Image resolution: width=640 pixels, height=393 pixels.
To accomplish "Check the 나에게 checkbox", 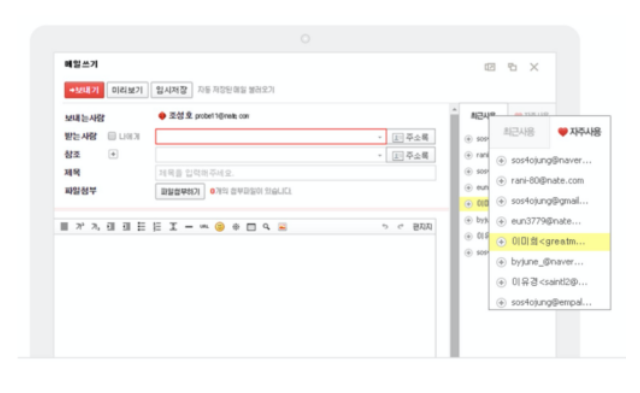I will point(112,136).
